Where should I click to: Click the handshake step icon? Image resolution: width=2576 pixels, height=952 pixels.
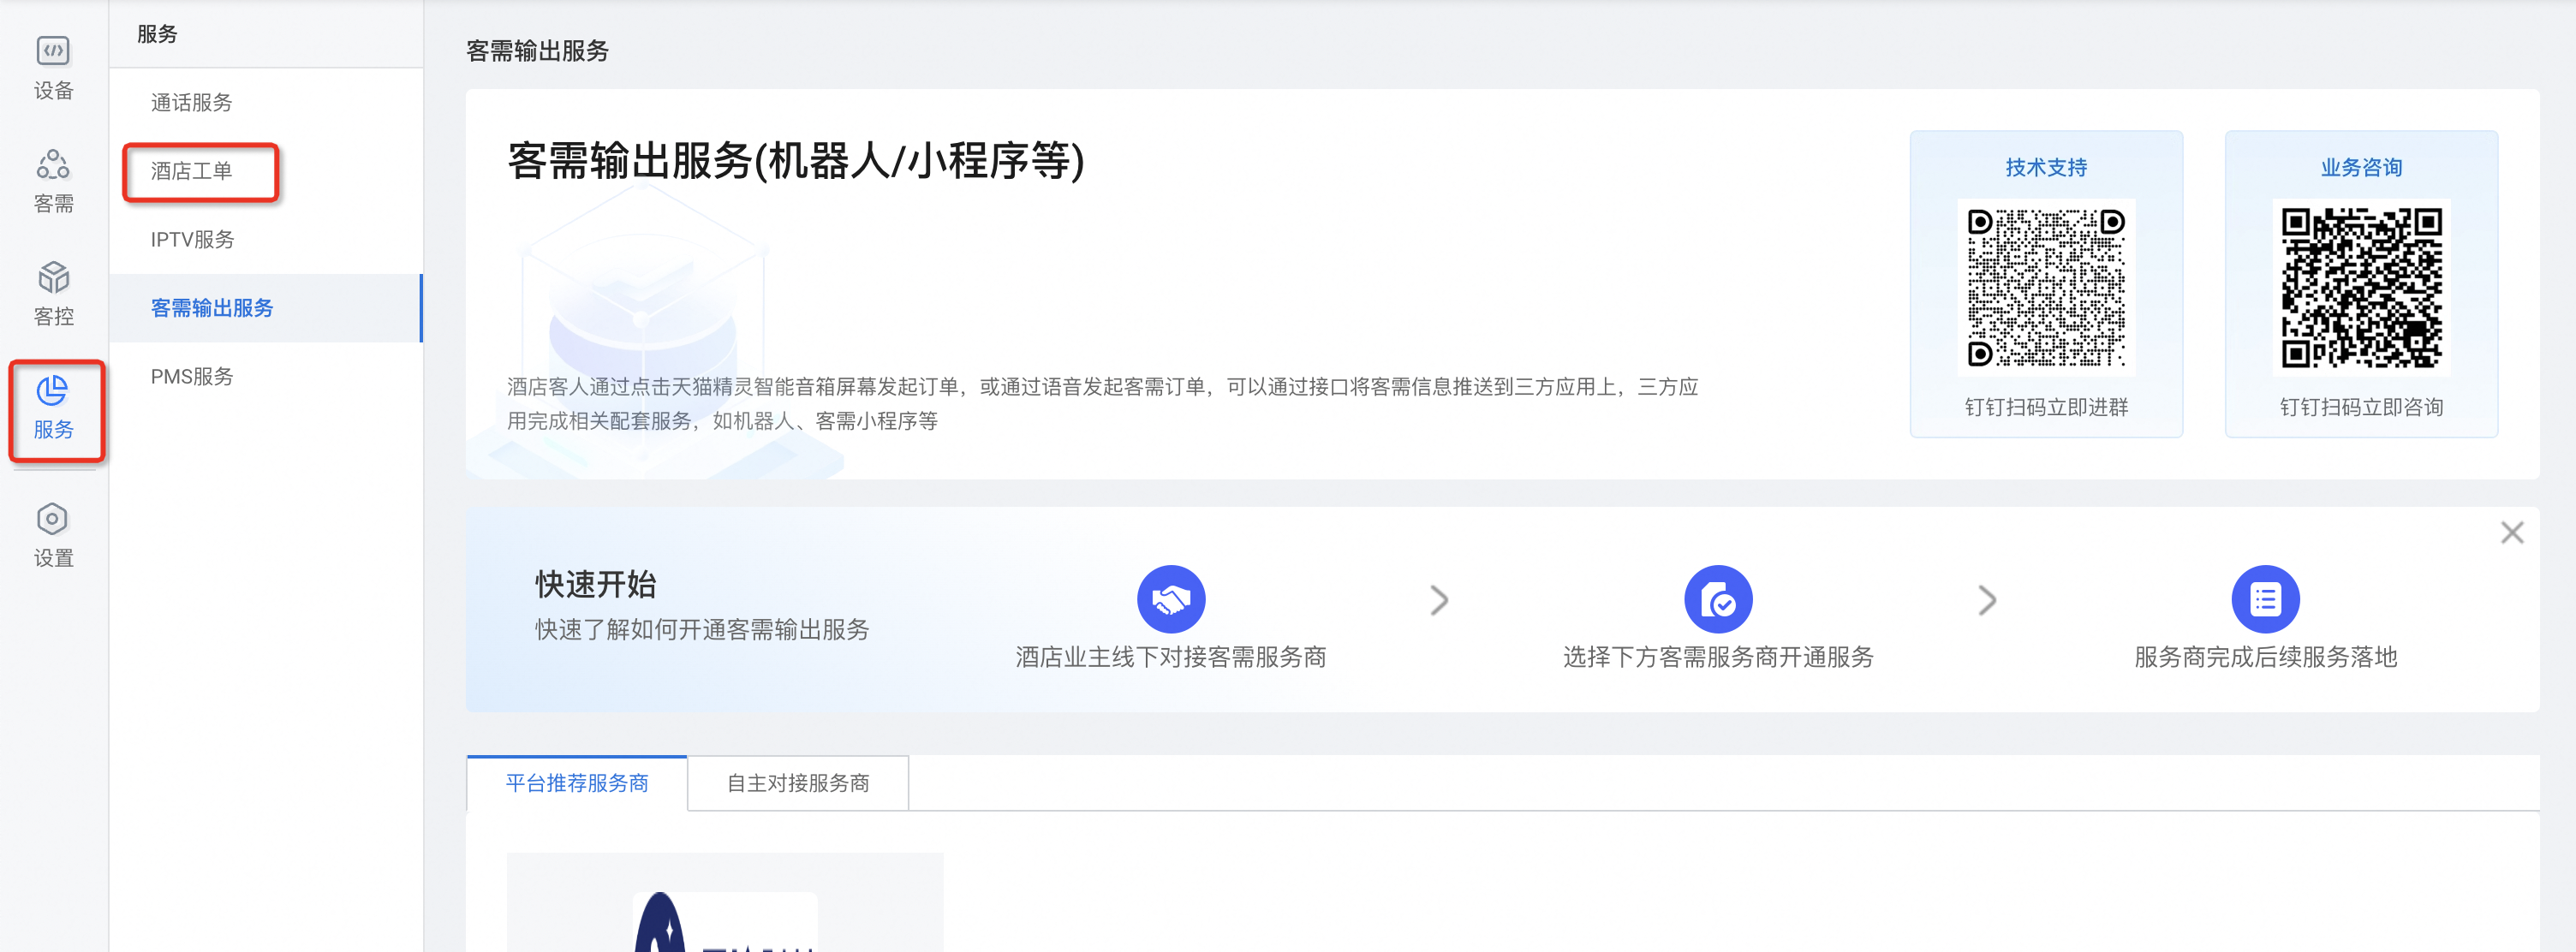coord(1170,599)
